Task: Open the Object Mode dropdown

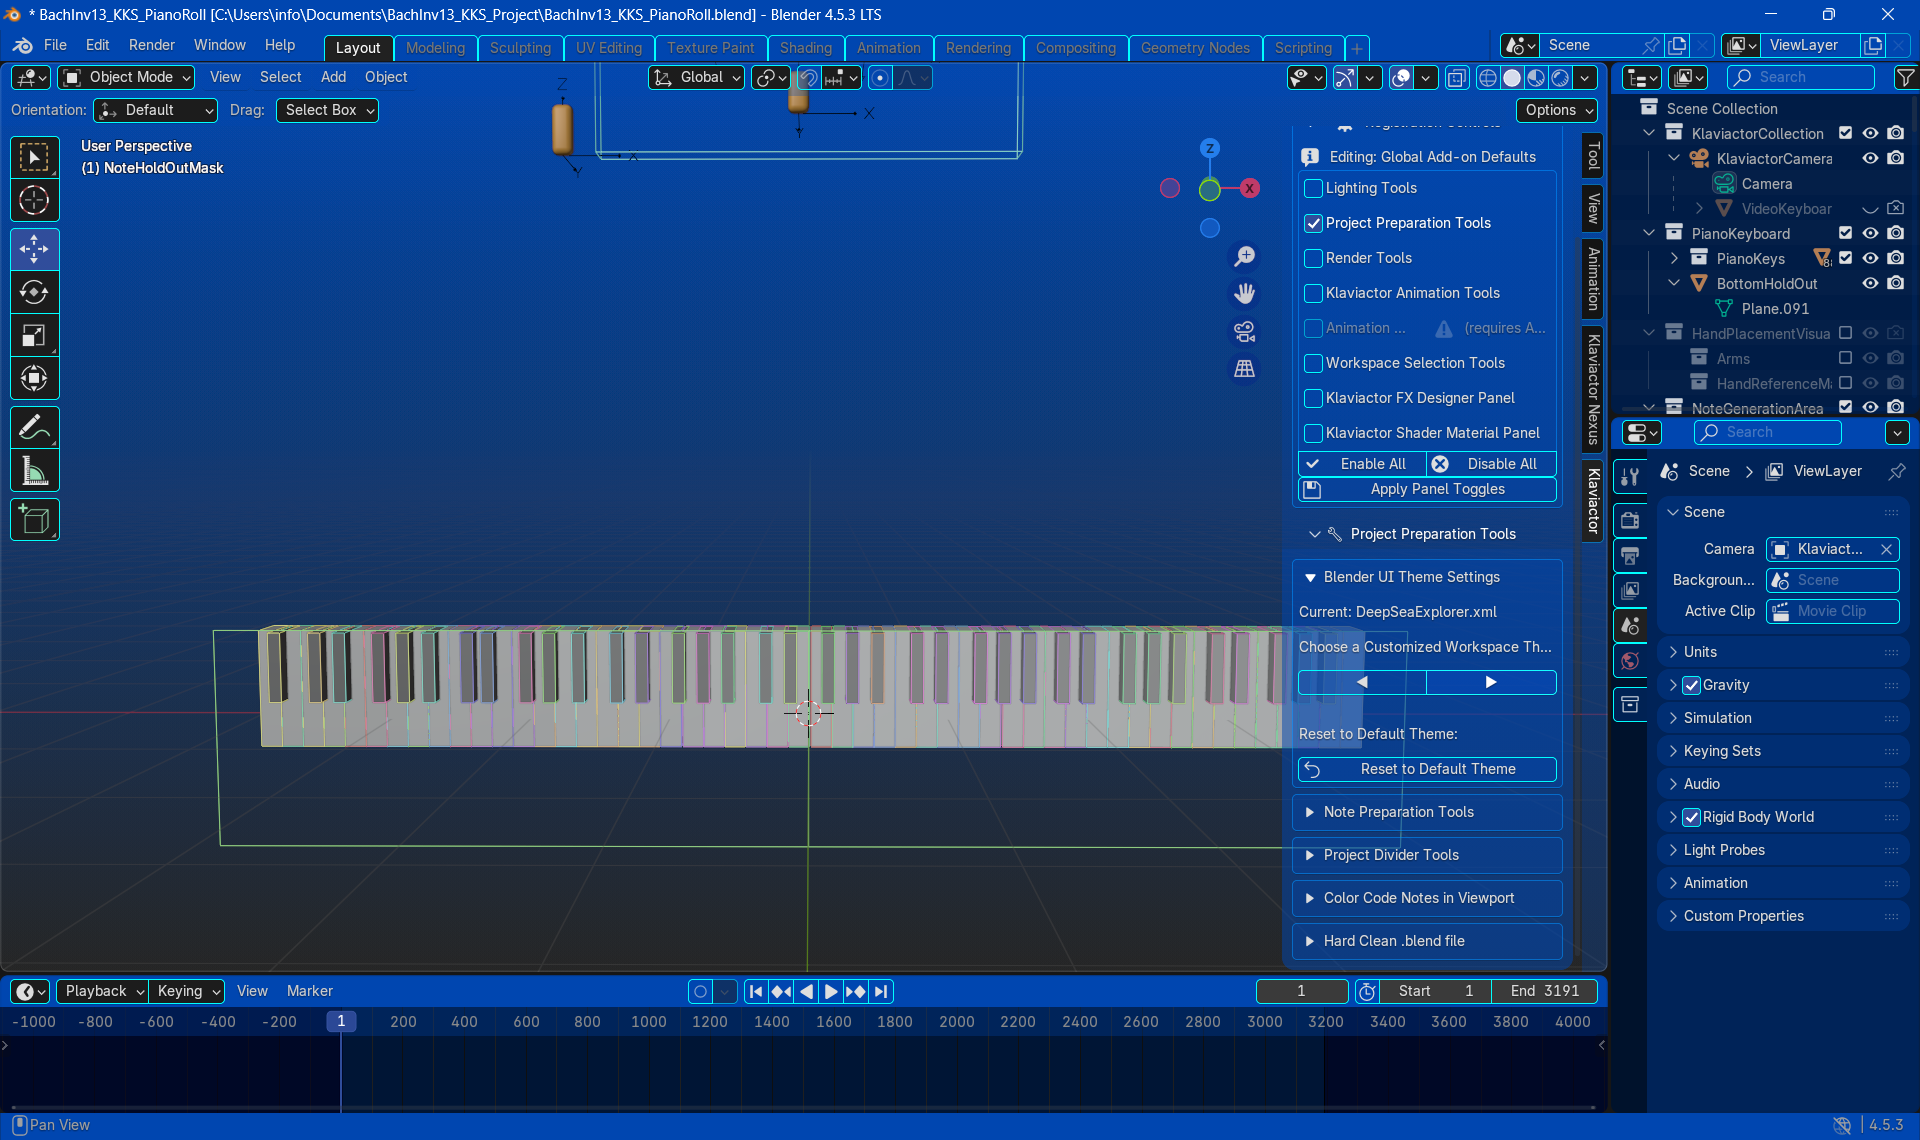Action: point(127,77)
